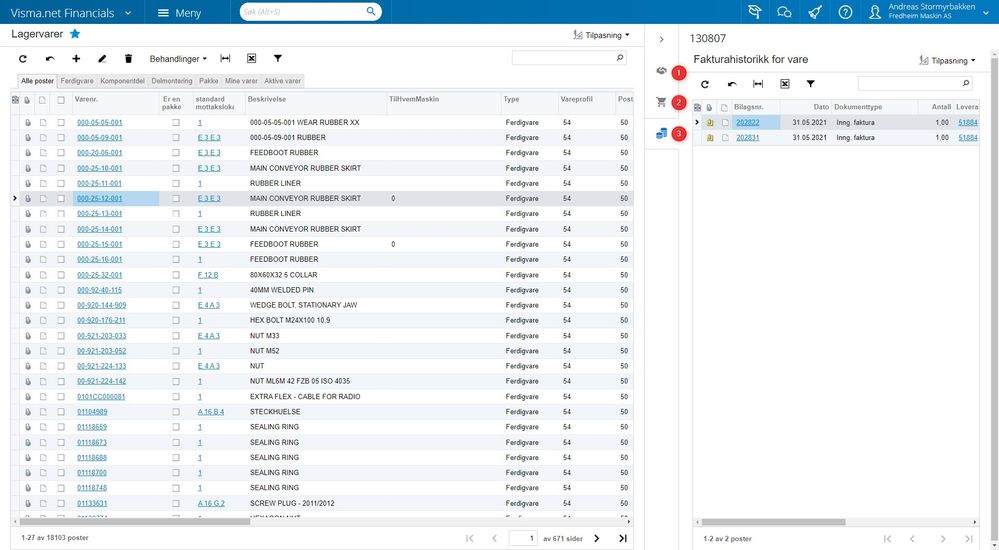The image size is (999, 550).
Task: Tick 'Er en pakke' for 01118659
Action: pos(176,427)
